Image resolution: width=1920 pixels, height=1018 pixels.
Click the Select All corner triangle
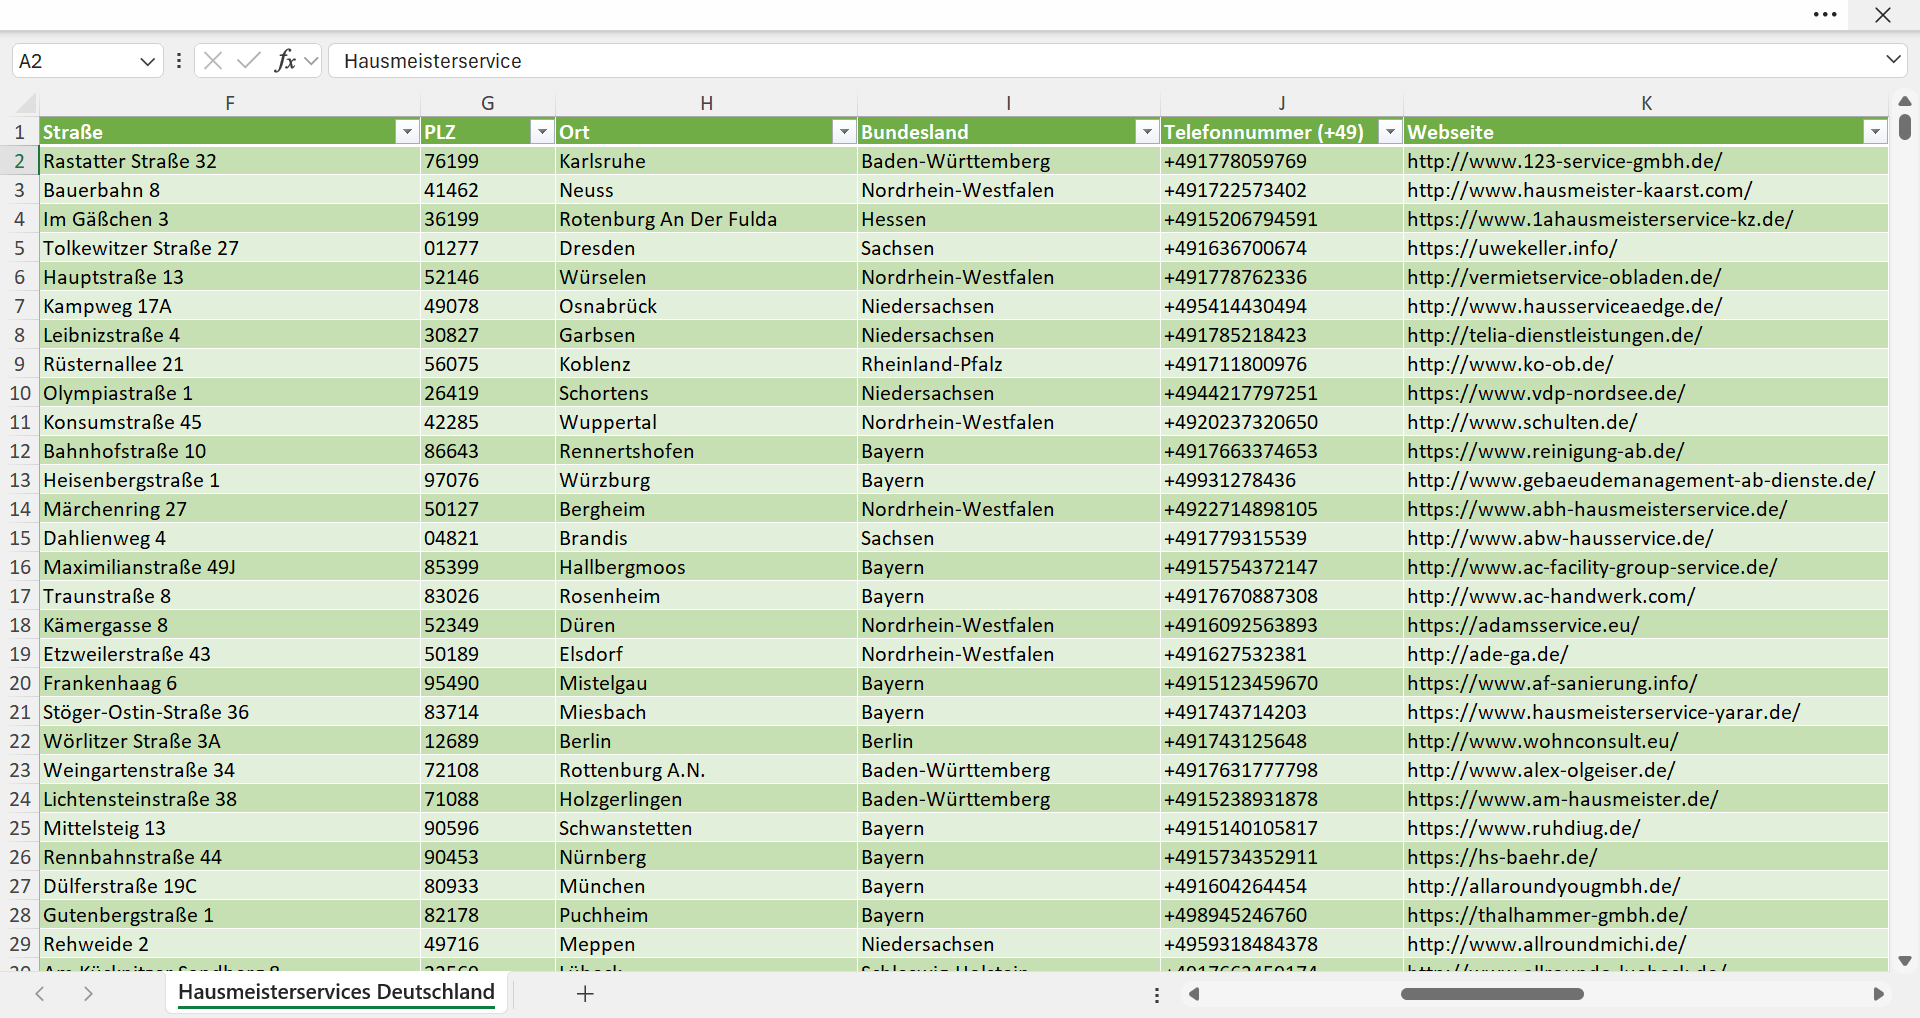tap(27, 103)
